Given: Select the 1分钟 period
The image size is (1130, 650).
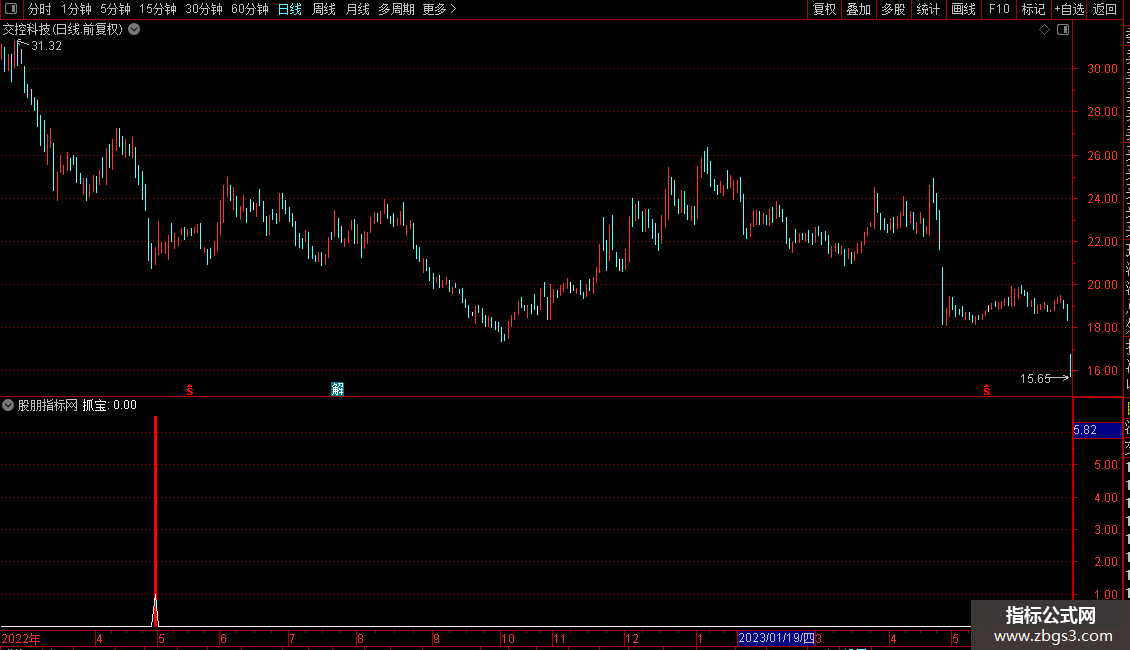Looking at the screenshot, I should point(76,9).
